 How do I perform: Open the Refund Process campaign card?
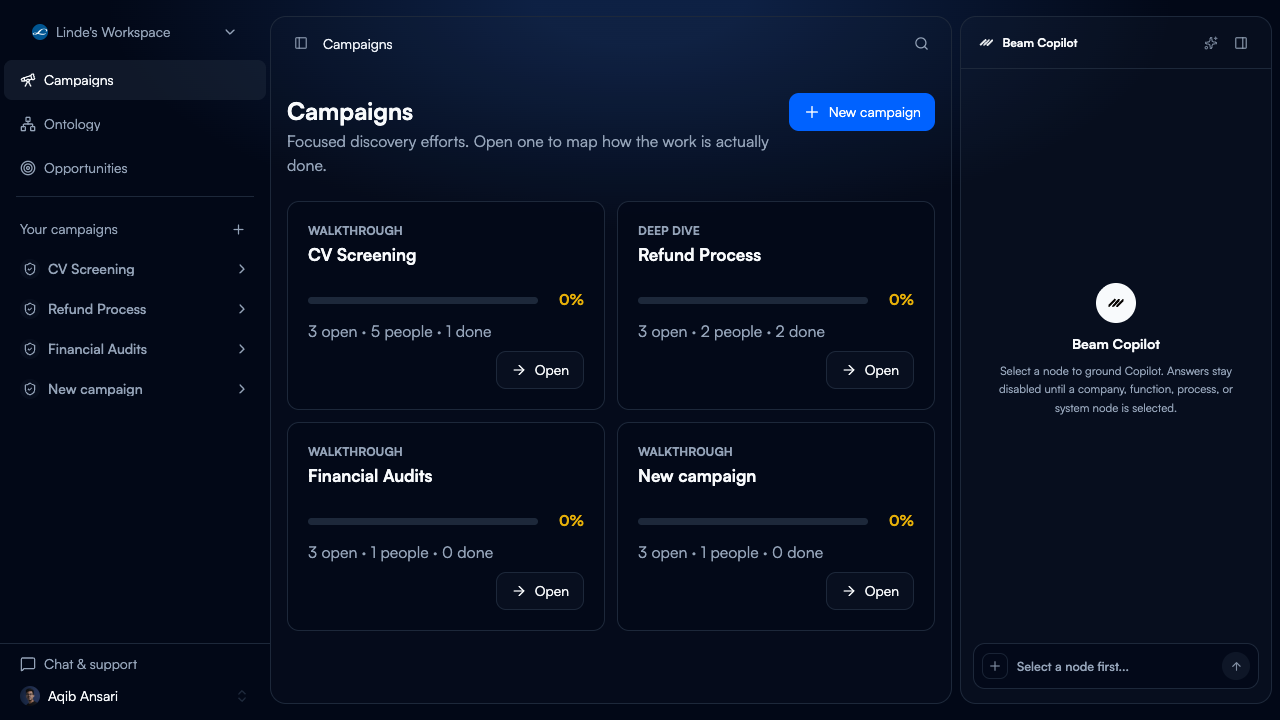click(870, 370)
